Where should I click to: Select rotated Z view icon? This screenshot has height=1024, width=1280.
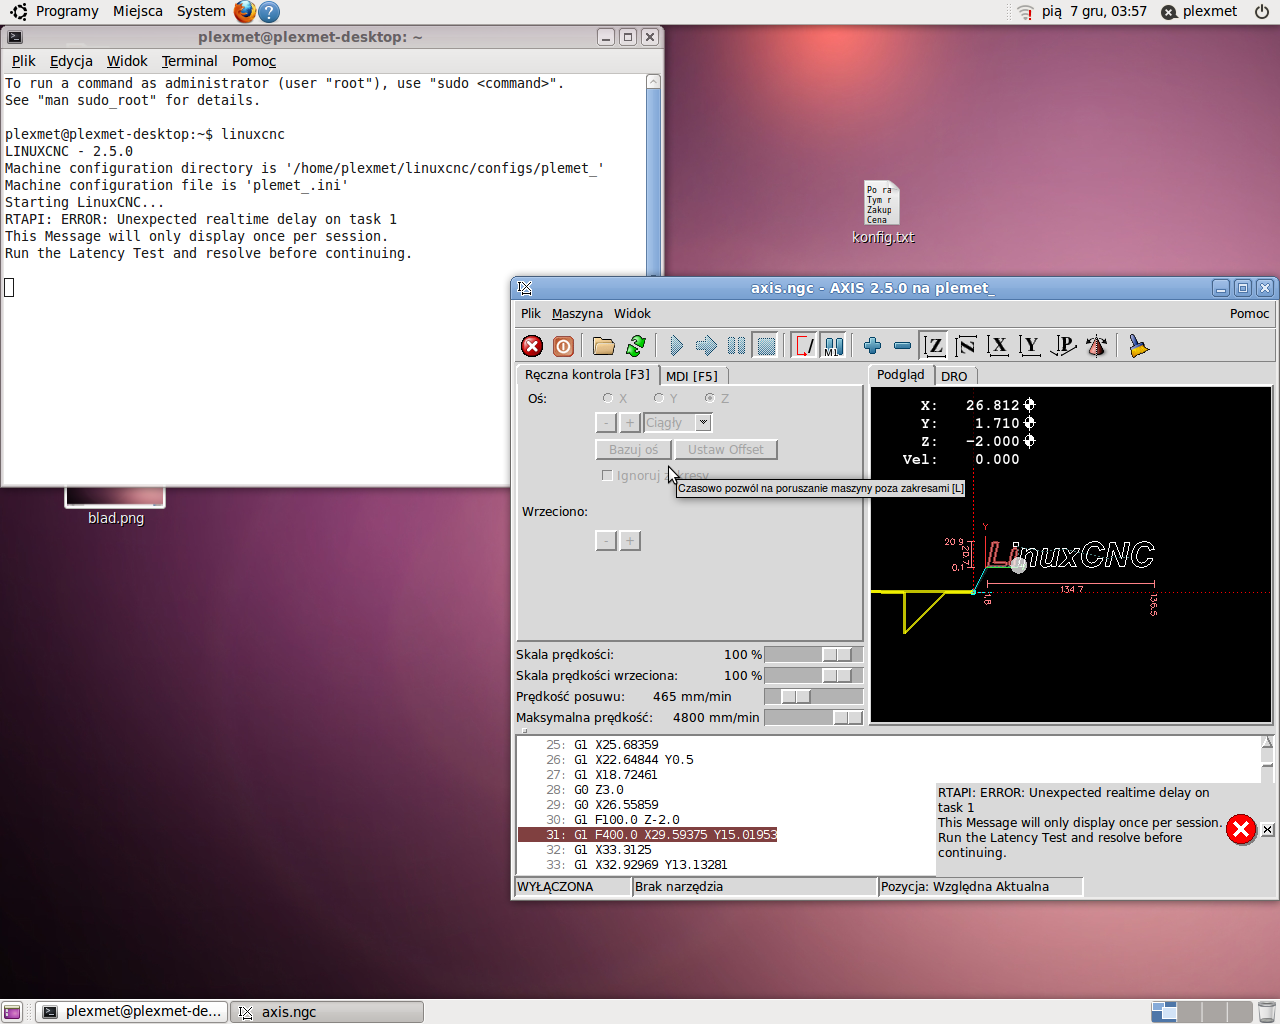pos(966,346)
